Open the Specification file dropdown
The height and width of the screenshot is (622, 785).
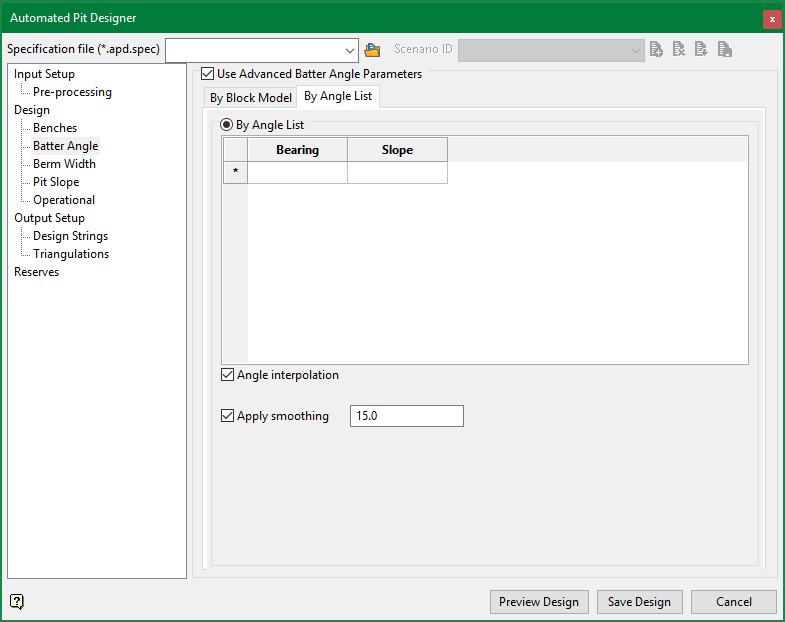coord(349,50)
